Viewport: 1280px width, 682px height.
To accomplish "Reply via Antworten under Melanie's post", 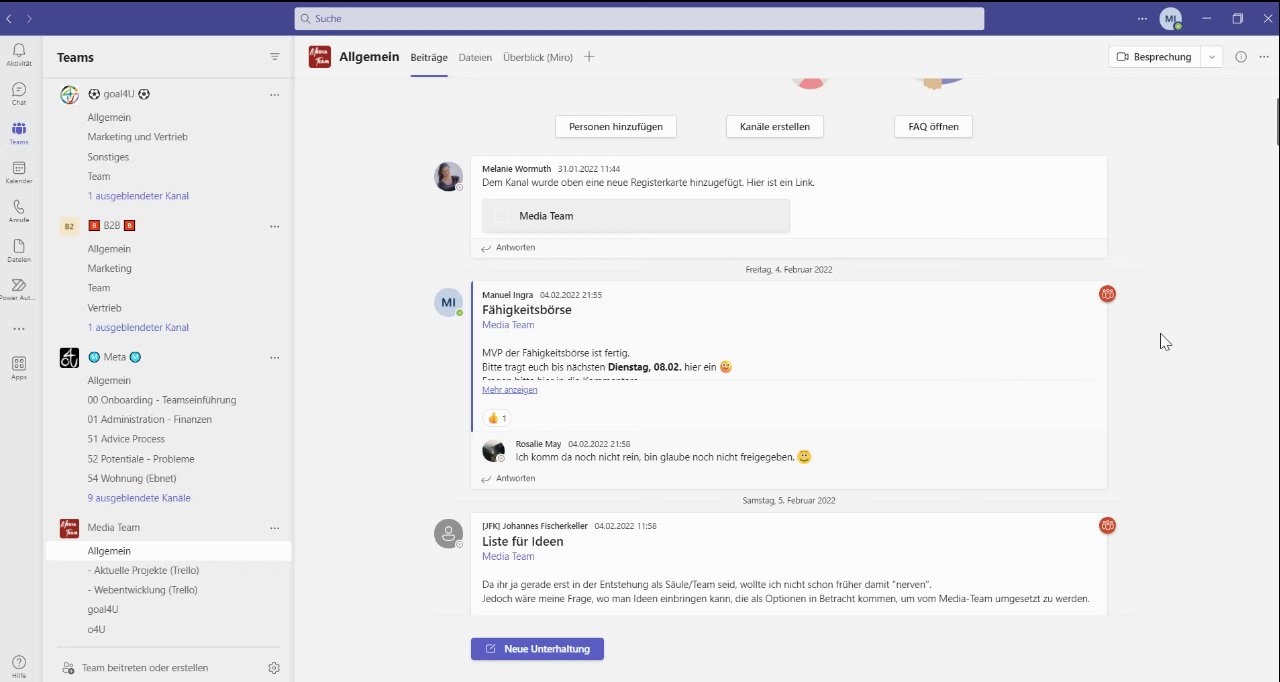I will click(x=508, y=247).
